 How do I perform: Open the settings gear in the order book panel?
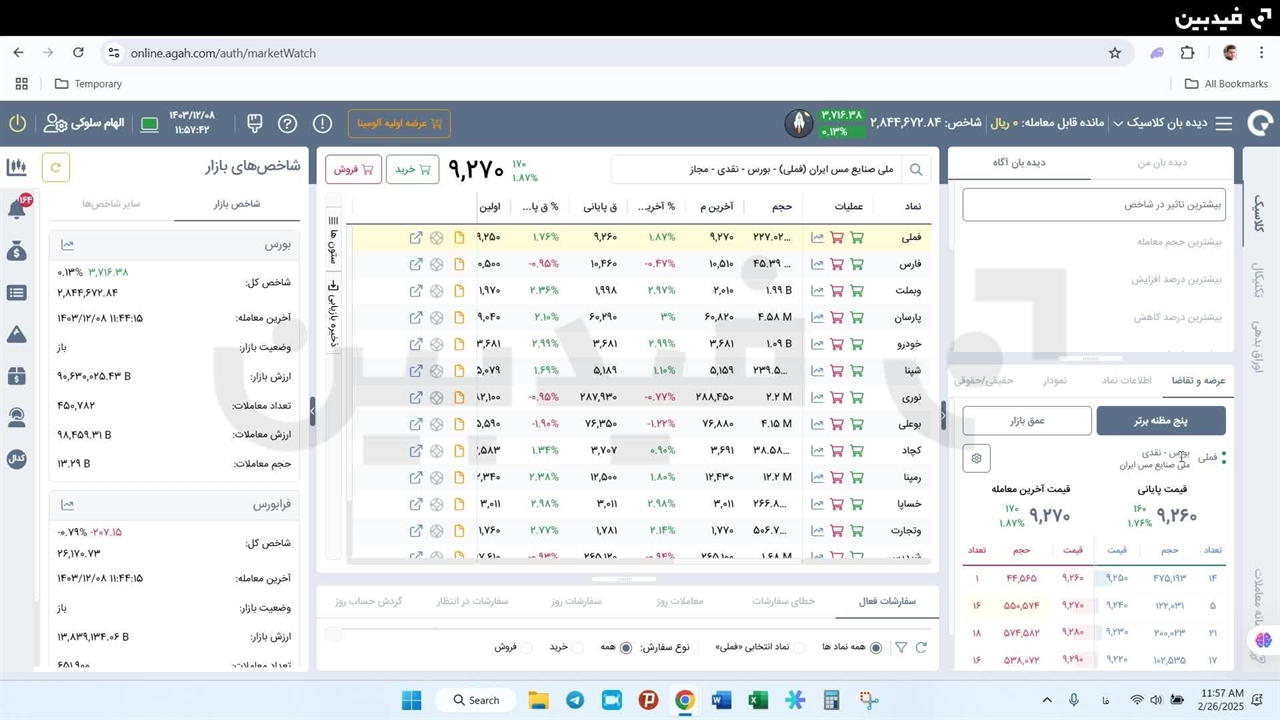976,458
